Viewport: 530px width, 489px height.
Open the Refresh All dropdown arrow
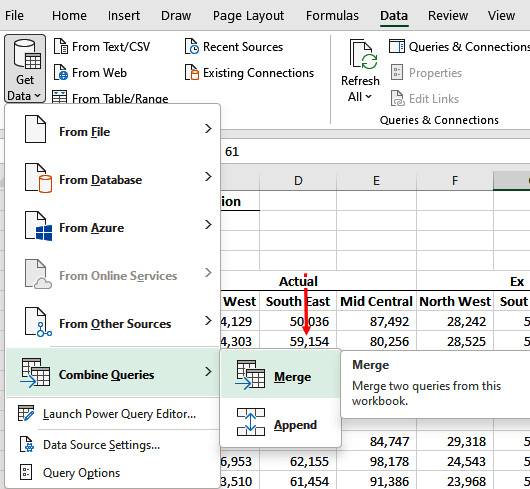[369, 97]
